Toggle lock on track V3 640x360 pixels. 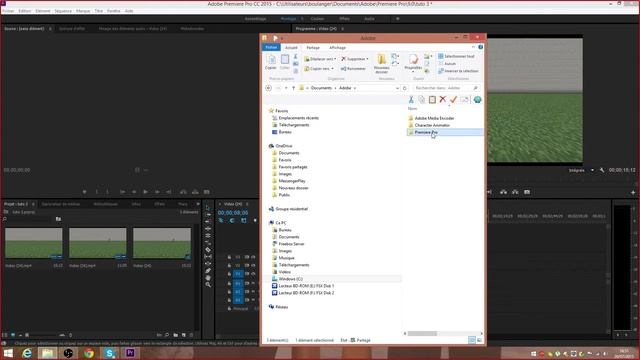click(229, 257)
